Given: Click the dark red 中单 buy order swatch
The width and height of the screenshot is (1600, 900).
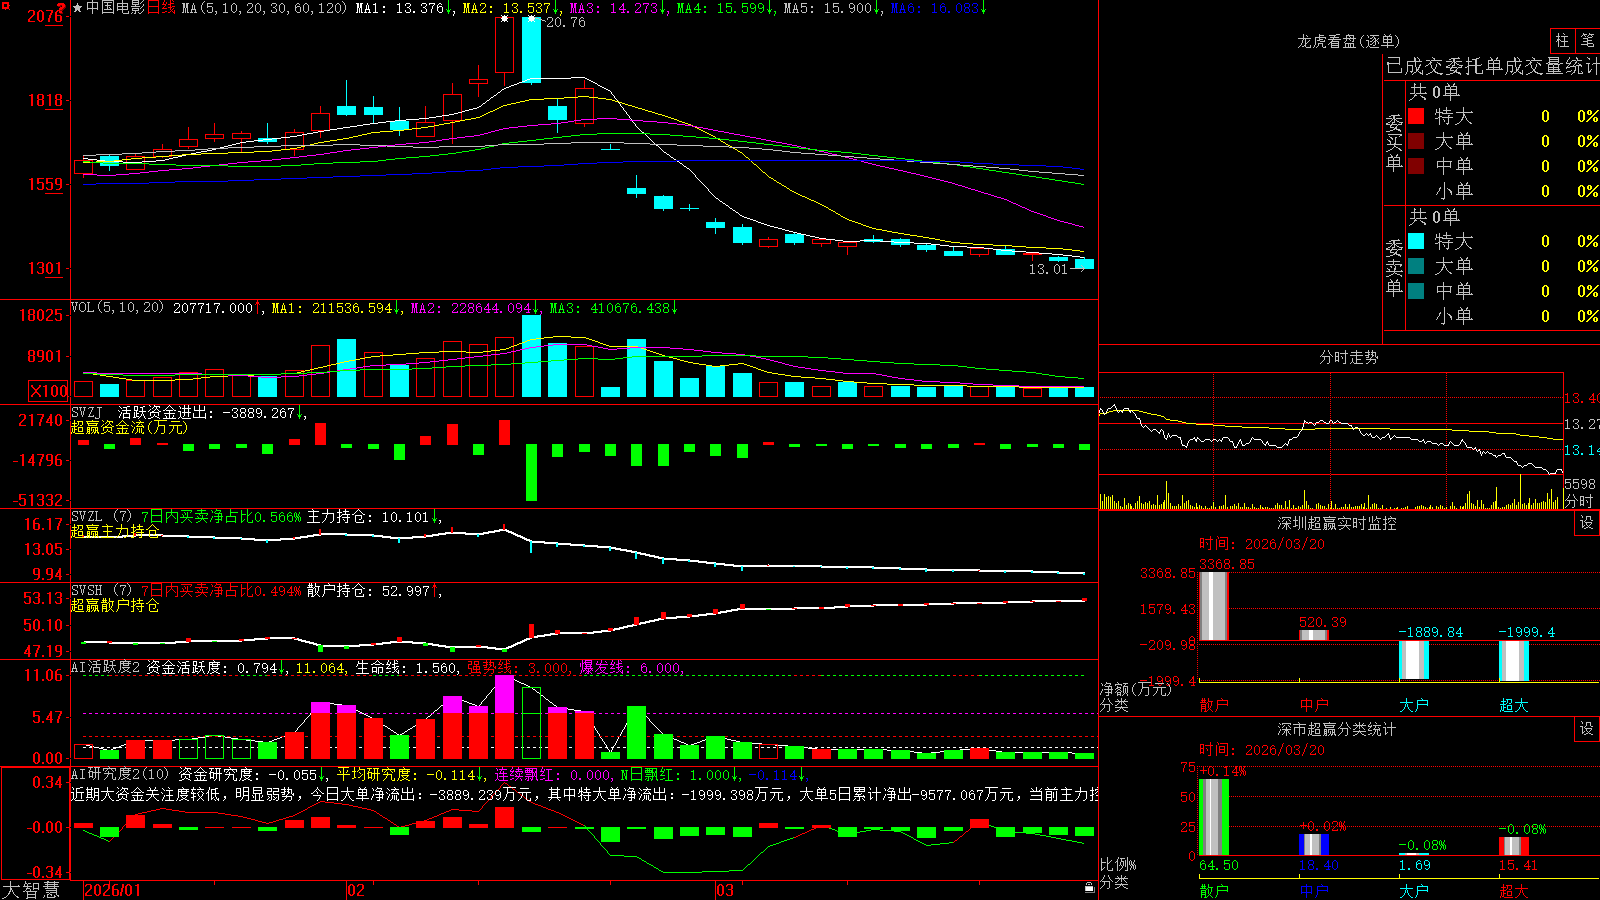Looking at the screenshot, I should [x=1416, y=166].
